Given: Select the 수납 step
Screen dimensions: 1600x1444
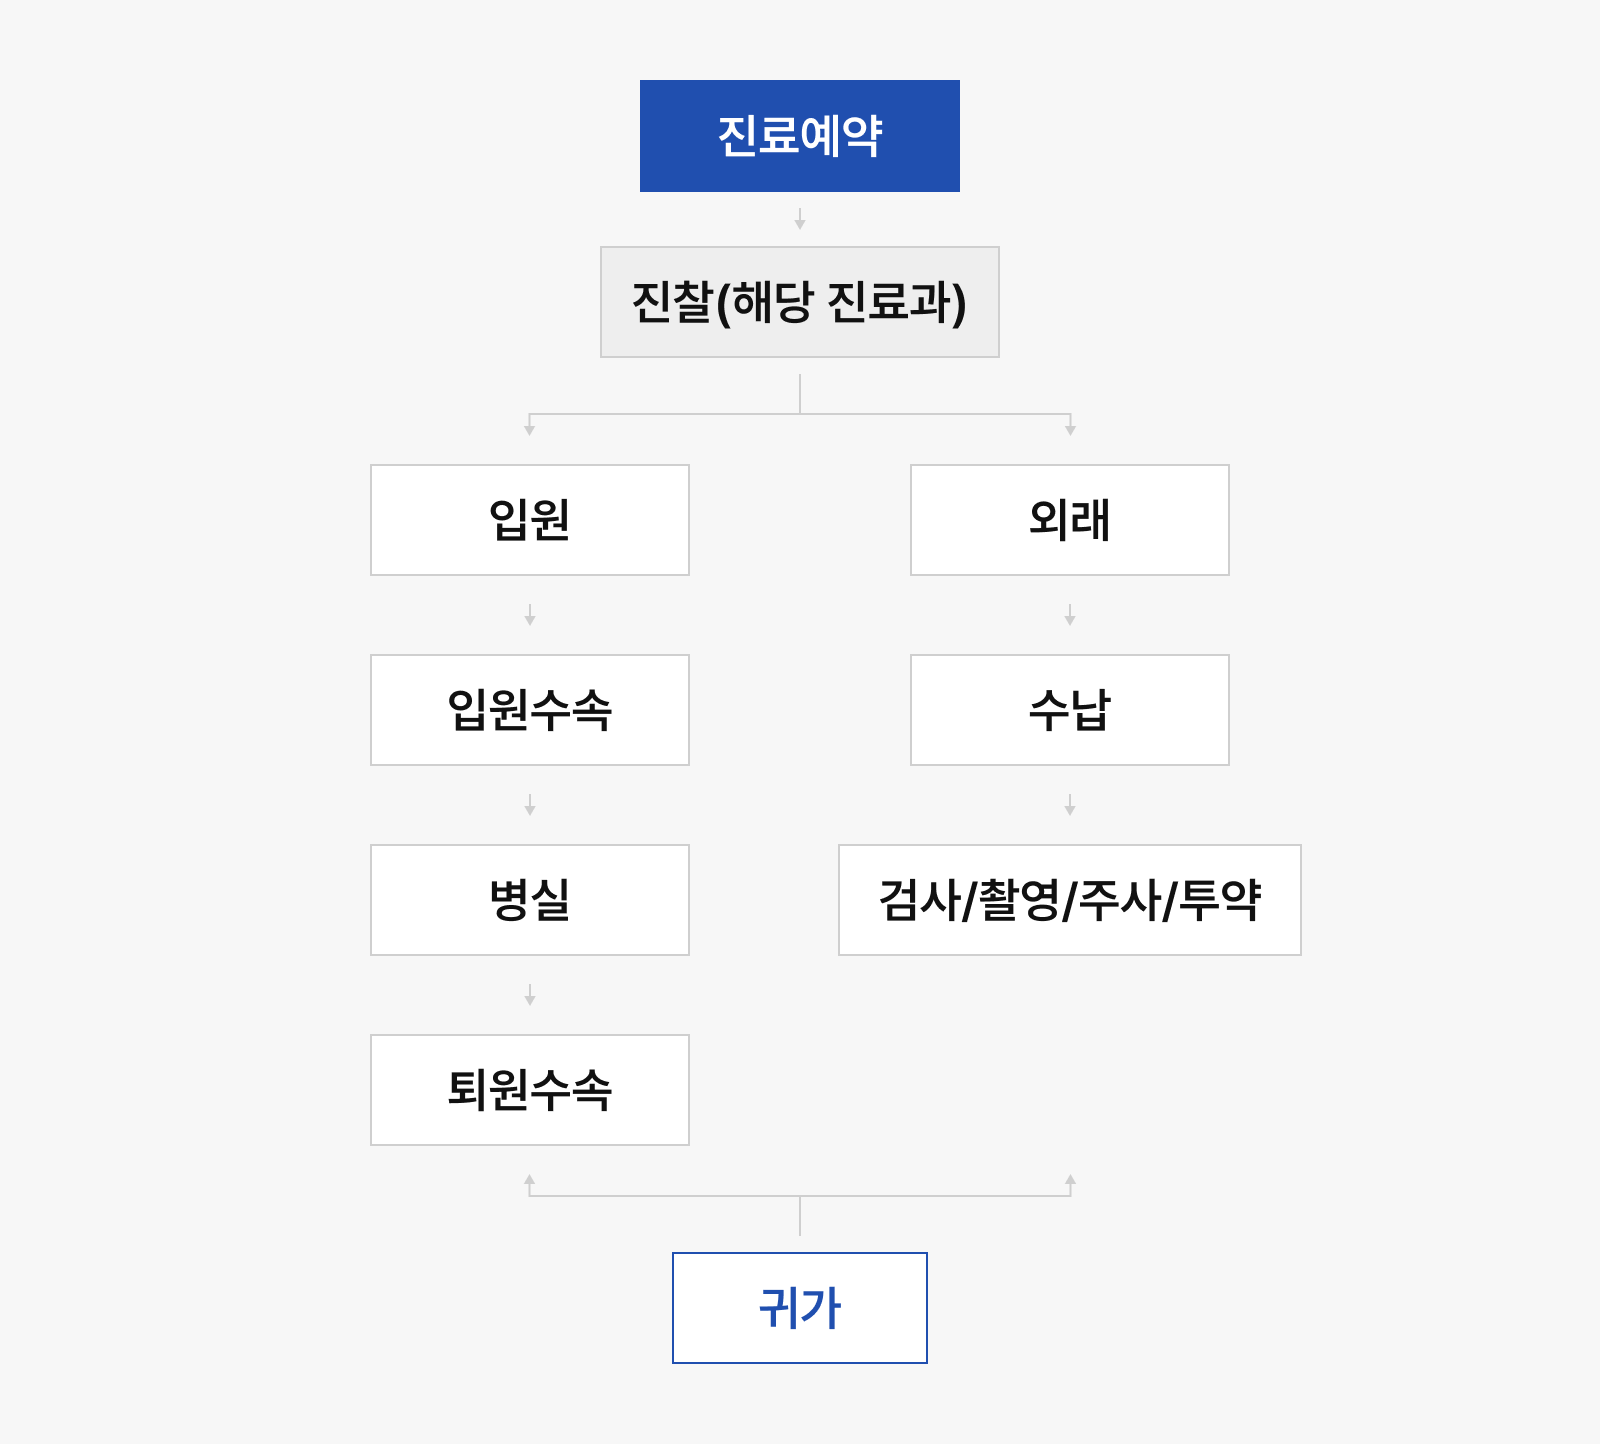Looking at the screenshot, I should [x=1070, y=710].
